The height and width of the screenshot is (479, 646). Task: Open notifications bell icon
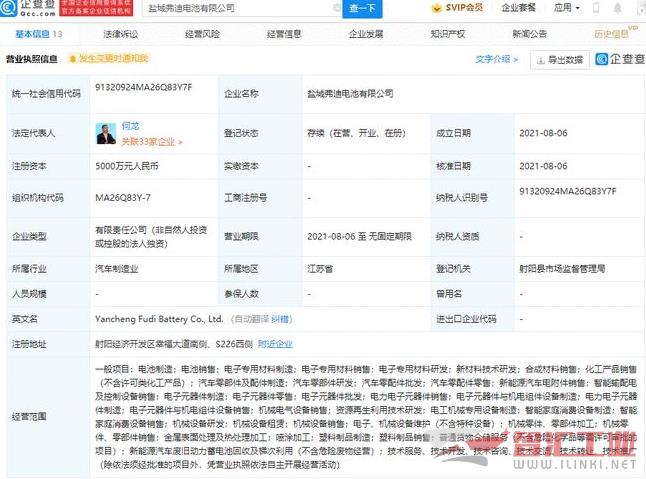(x=618, y=8)
